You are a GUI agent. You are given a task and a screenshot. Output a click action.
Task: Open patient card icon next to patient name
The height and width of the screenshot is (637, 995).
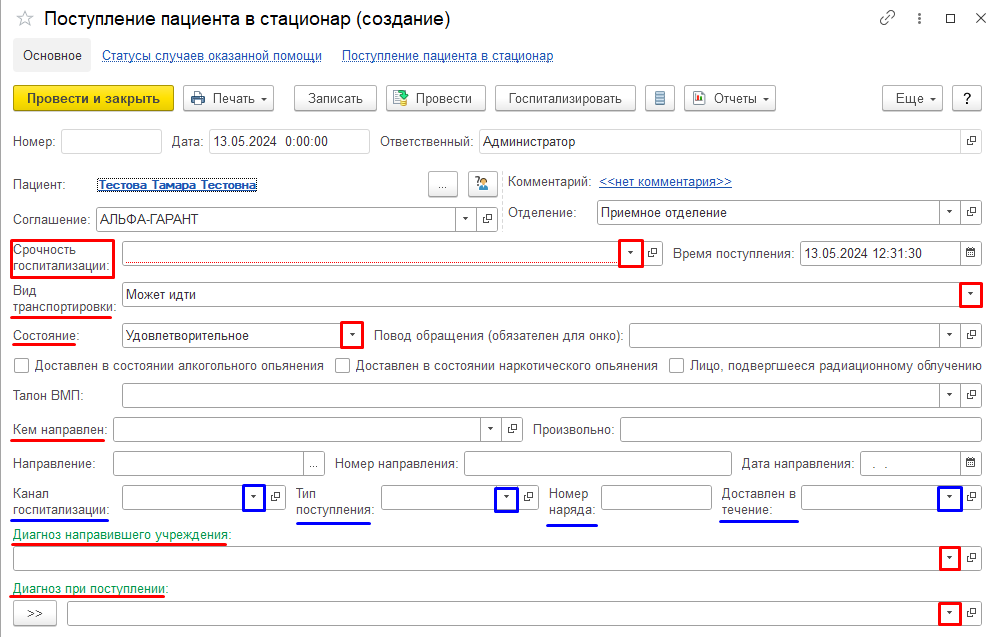click(x=482, y=184)
